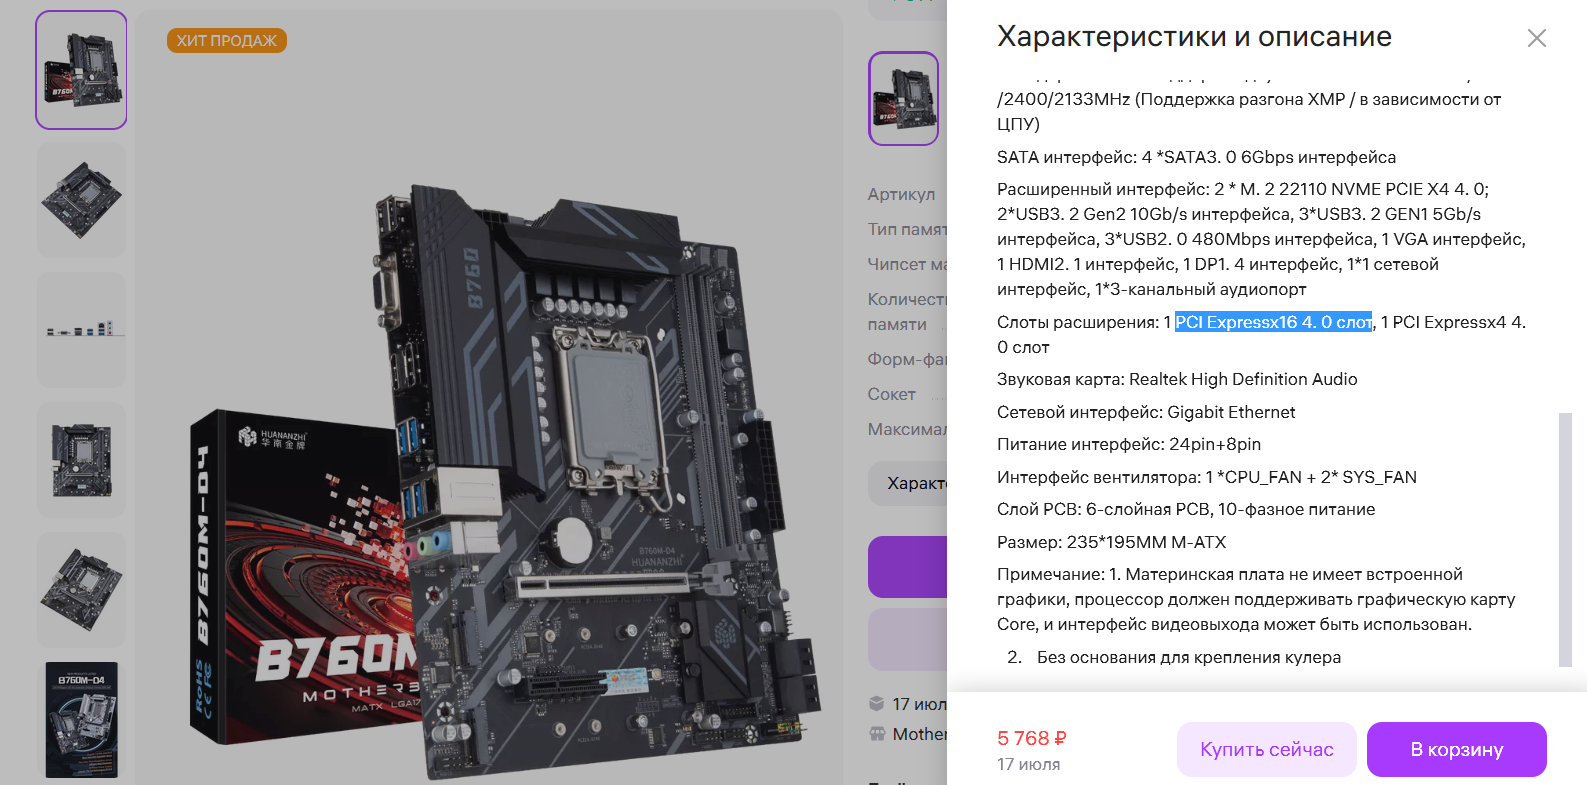Screen dimensions: 1587x785
Task: Add item with В корзину button
Action: tap(1457, 749)
